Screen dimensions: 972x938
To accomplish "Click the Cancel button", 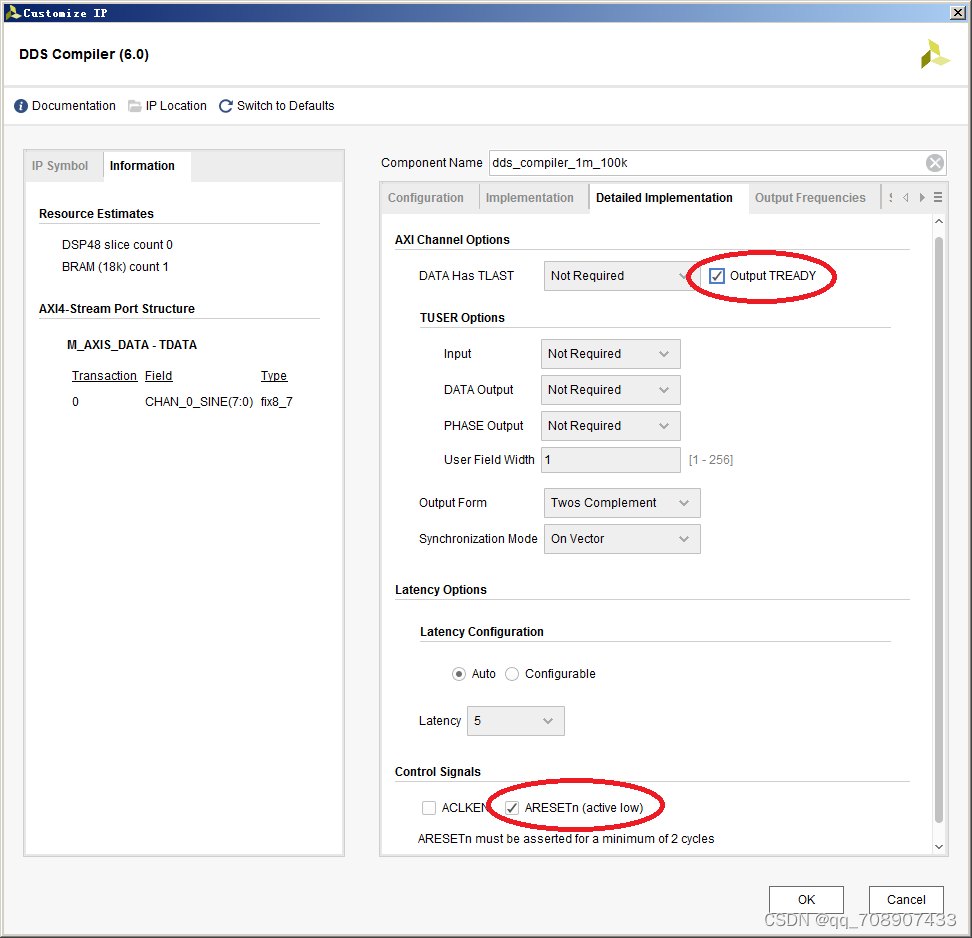I will click(x=906, y=900).
